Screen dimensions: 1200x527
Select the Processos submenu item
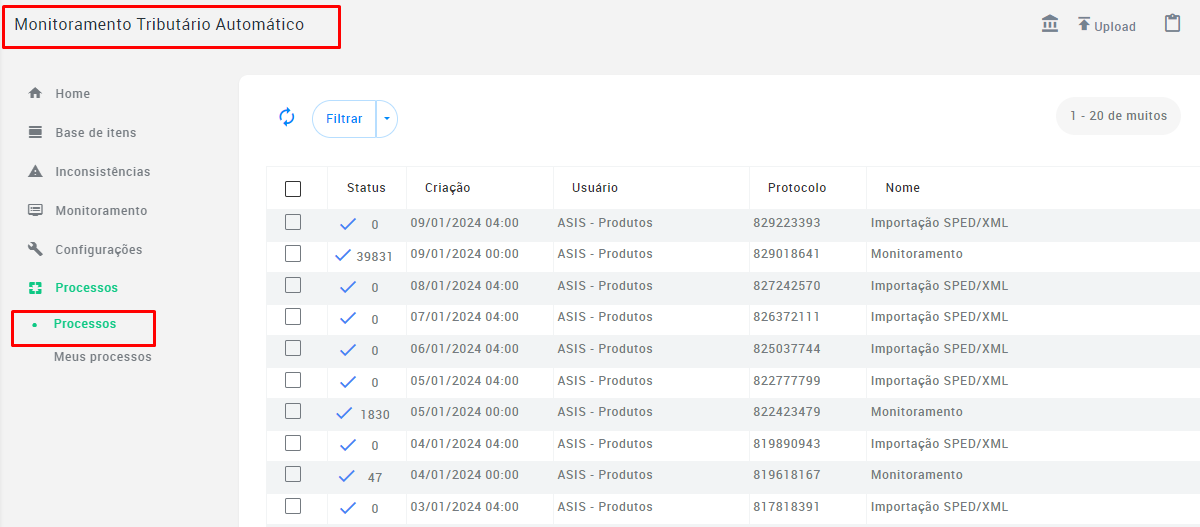(84, 324)
